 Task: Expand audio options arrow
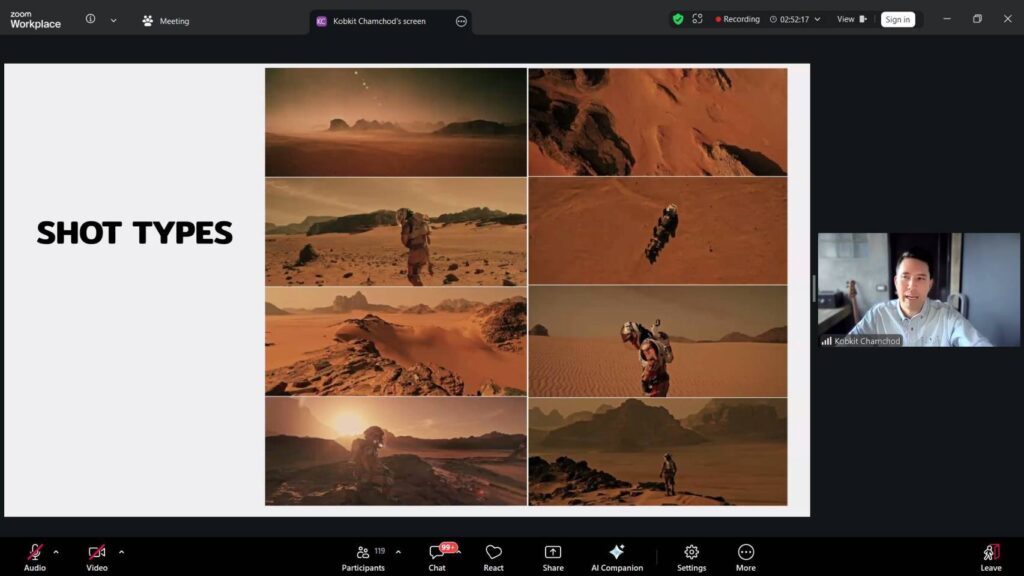(56, 552)
